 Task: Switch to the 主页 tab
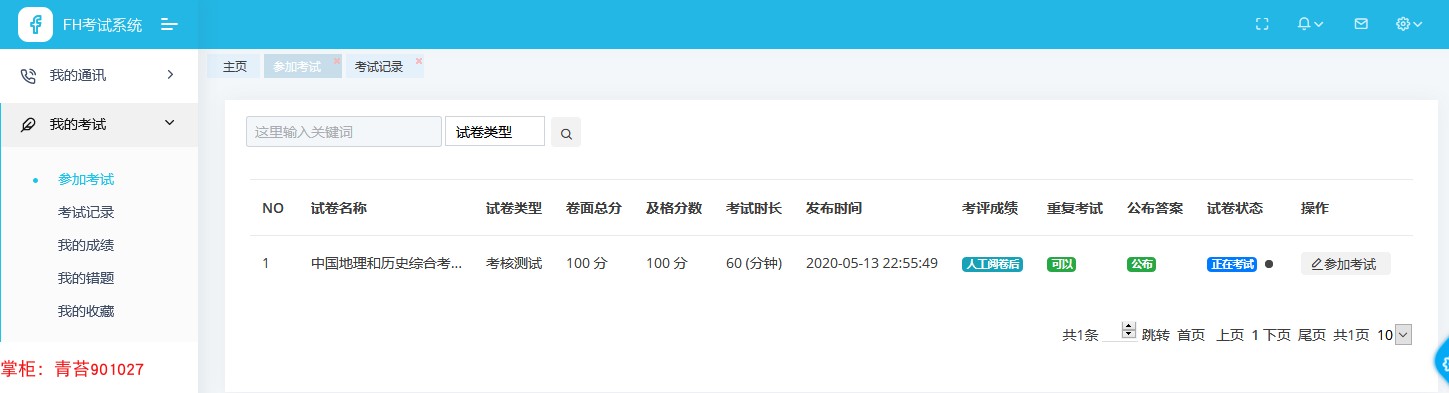point(234,67)
